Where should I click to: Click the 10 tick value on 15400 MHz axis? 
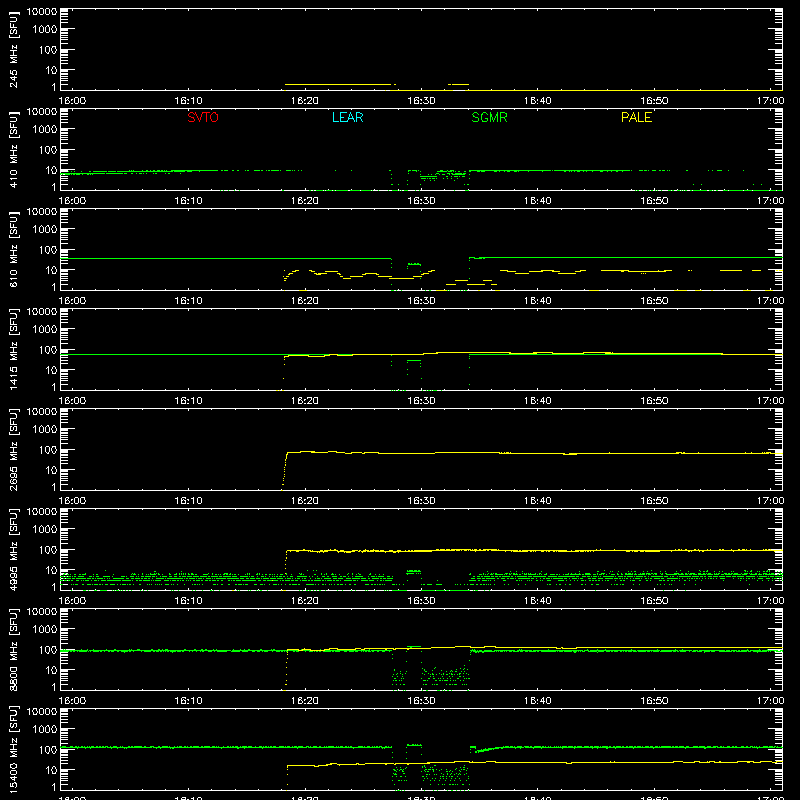[x=52, y=770]
